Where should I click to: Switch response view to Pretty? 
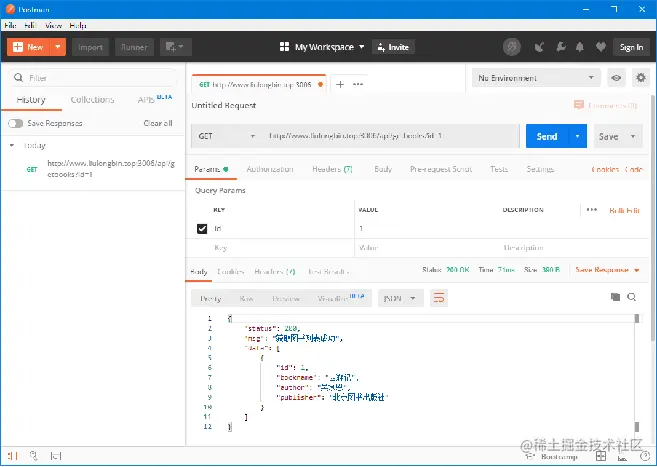point(211,299)
